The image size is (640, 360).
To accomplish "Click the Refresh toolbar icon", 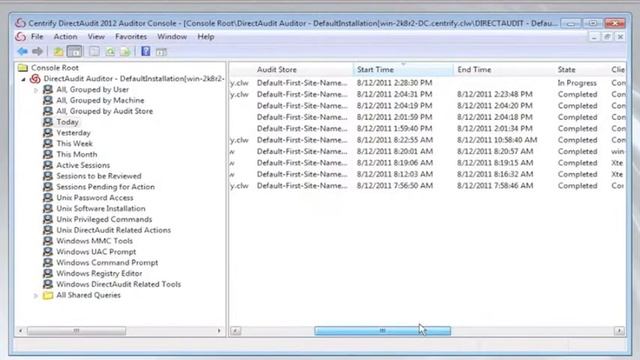I will pos(110,51).
